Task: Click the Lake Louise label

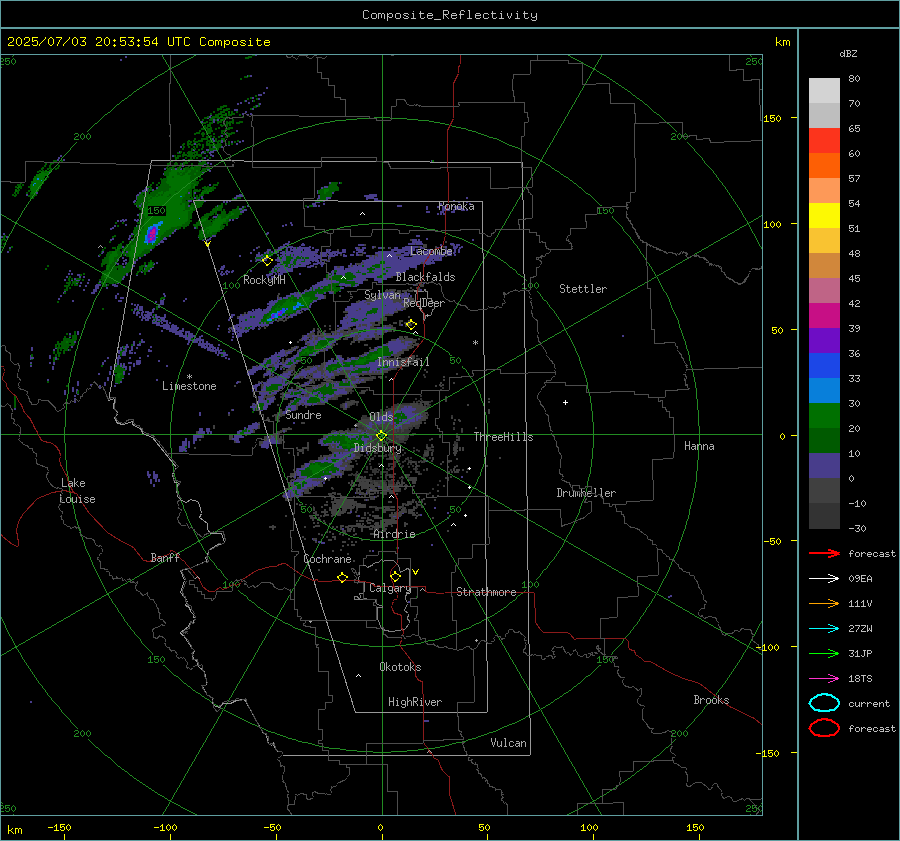Action: click(77, 491)
